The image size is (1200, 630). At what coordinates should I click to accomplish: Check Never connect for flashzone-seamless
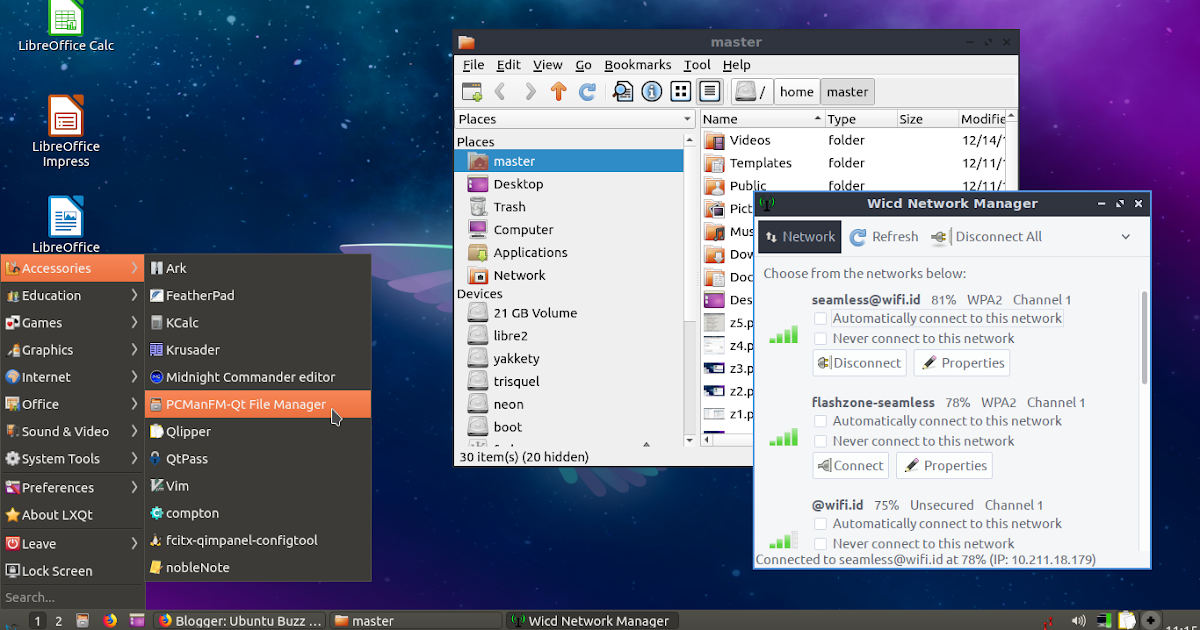[821, 440]
